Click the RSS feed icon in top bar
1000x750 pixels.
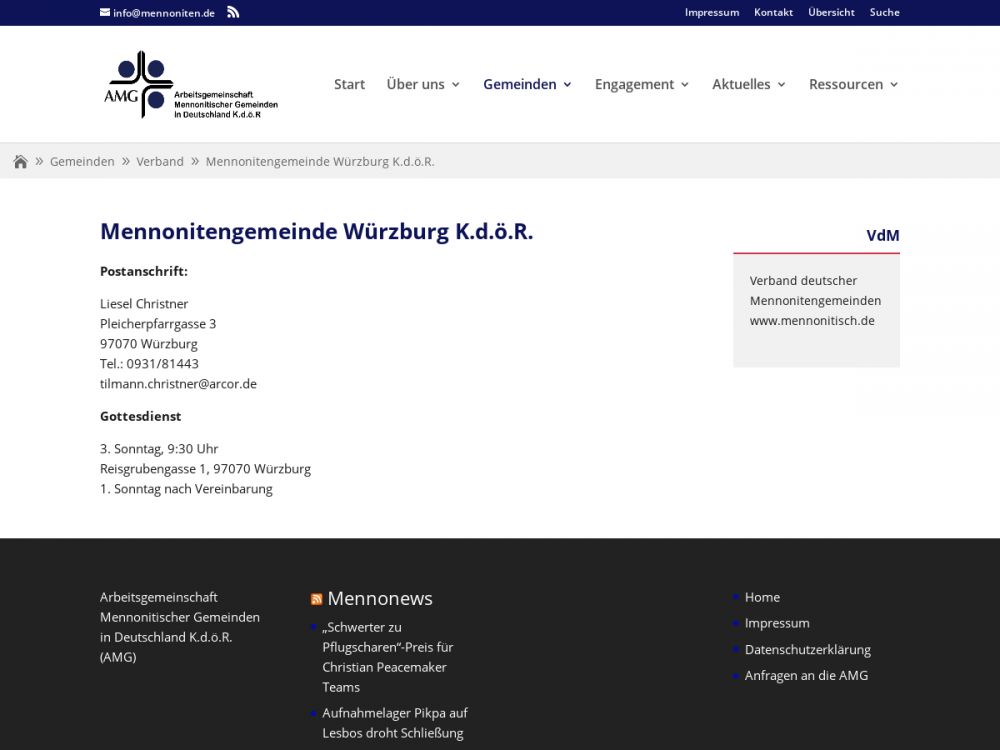point(233,12)
